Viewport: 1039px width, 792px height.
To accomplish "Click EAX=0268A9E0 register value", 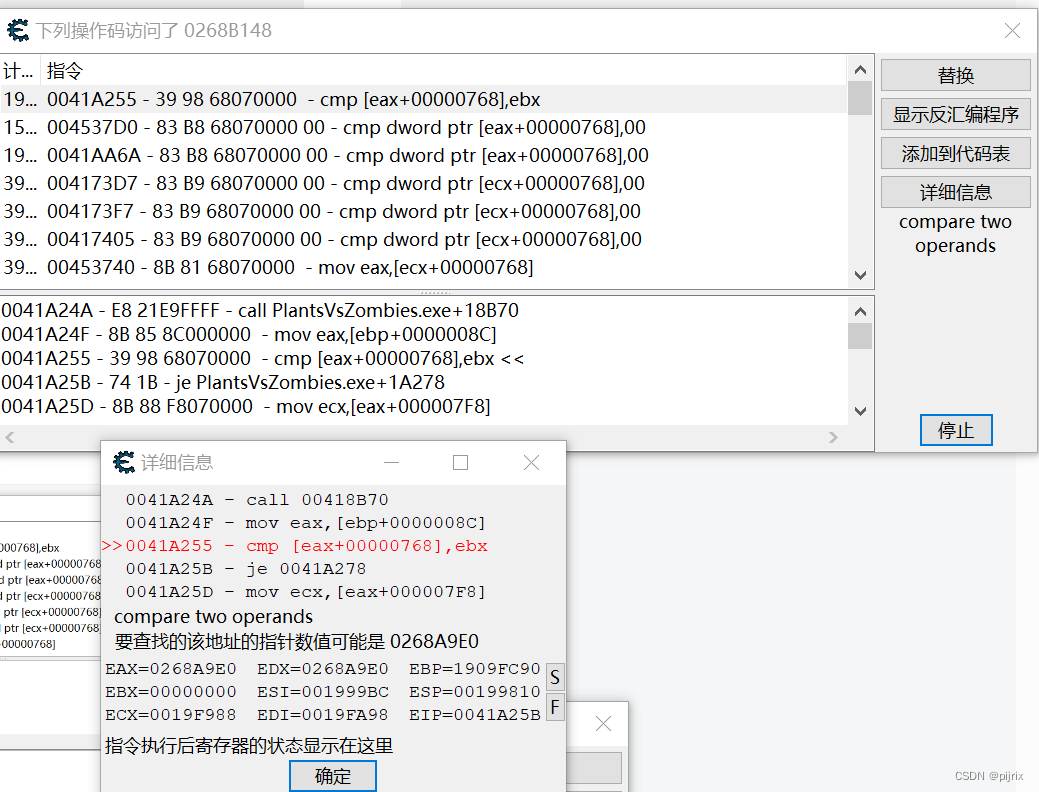I will (171, 669).
